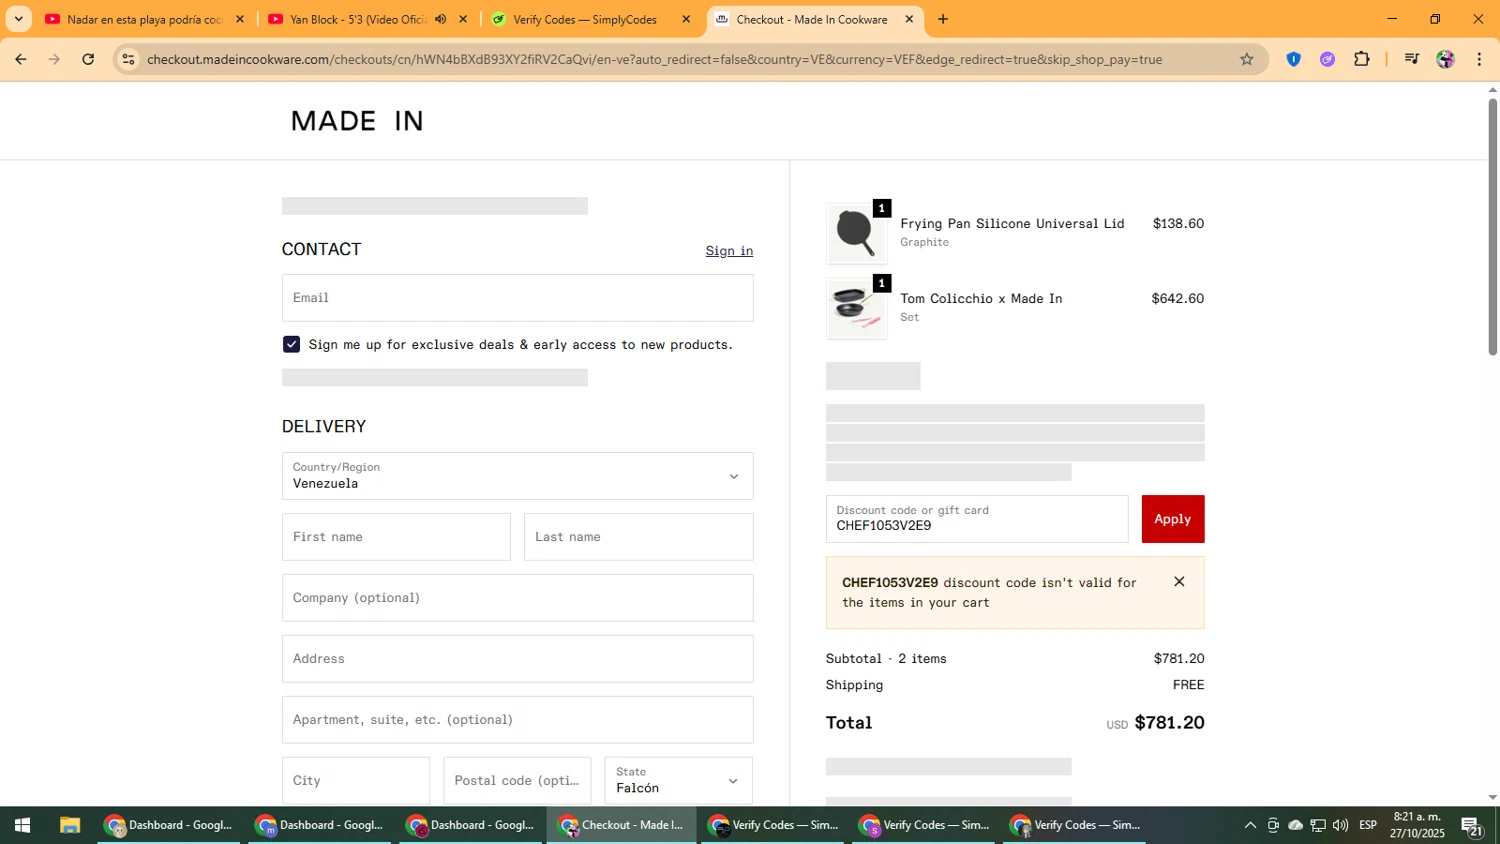Open the notification center icon
Screen dimensions: 1500x844
1472,825
